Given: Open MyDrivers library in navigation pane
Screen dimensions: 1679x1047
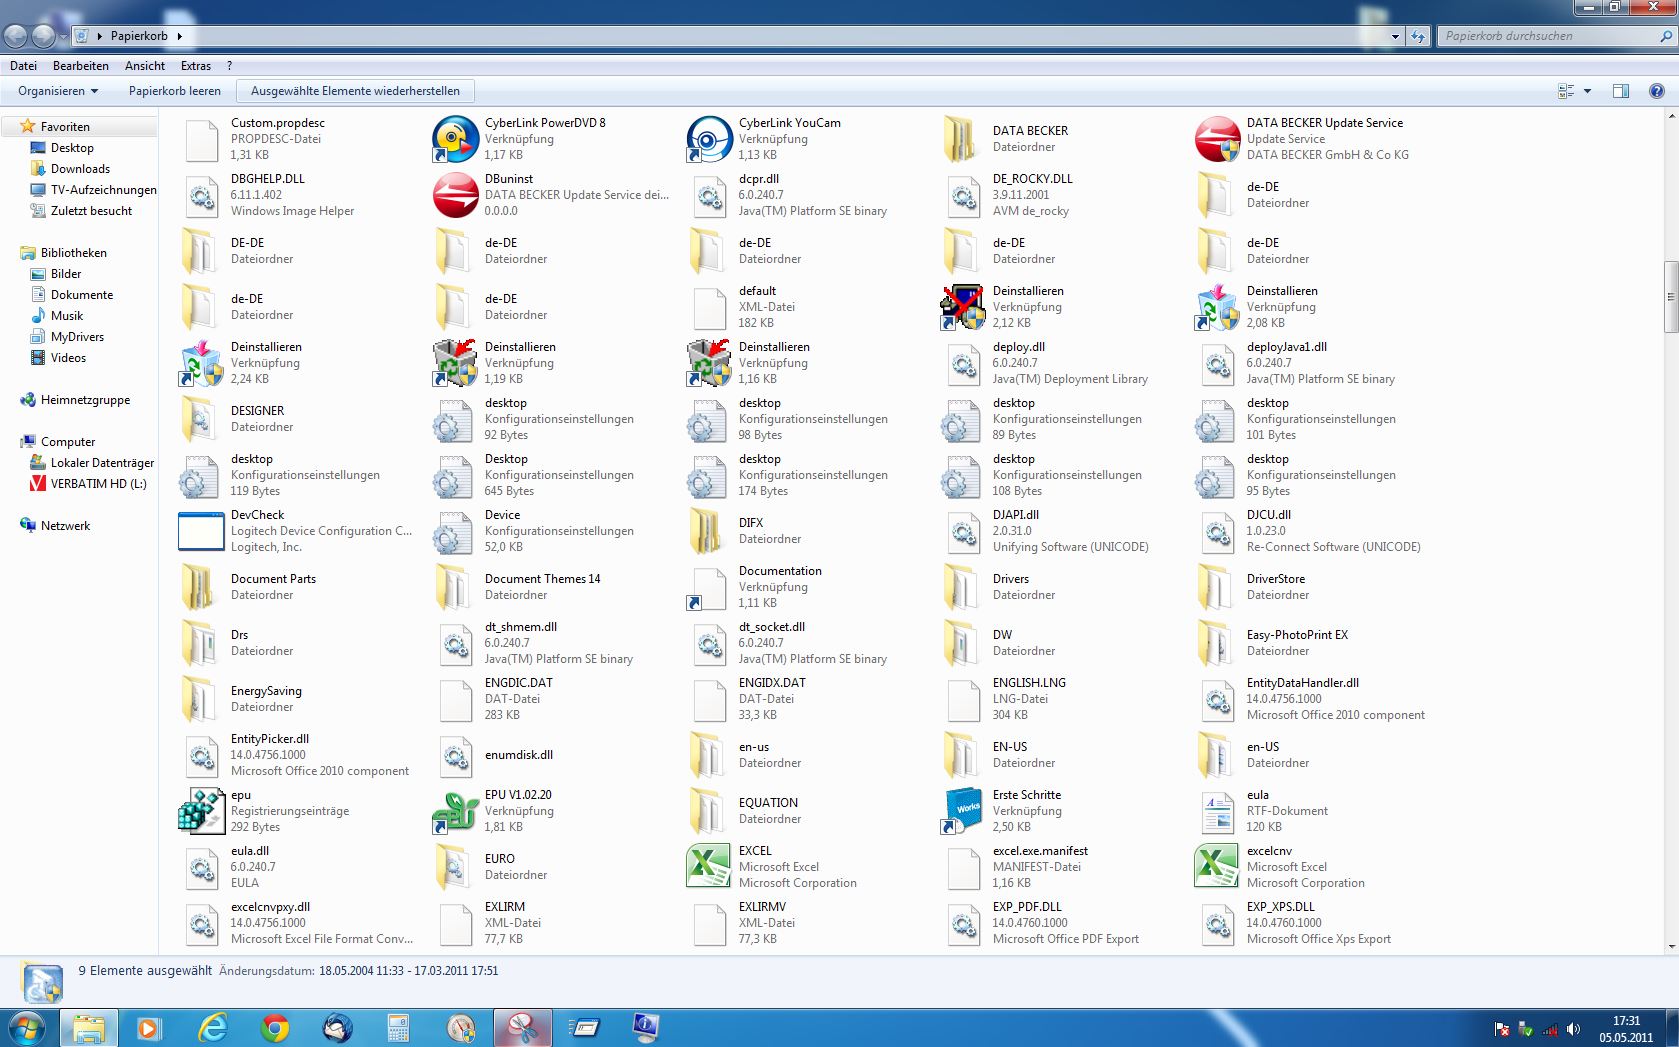Looking at the screenshot, I should (77, 337).
